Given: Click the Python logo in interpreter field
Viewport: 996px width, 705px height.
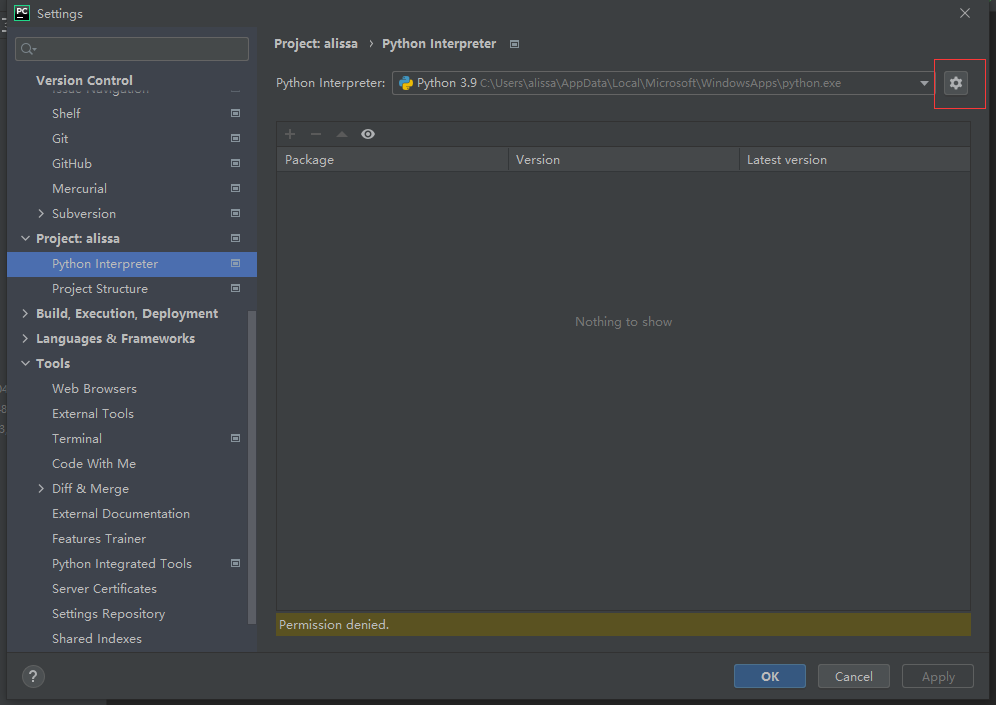Looking at the screenshot, I should click(406, 83).
